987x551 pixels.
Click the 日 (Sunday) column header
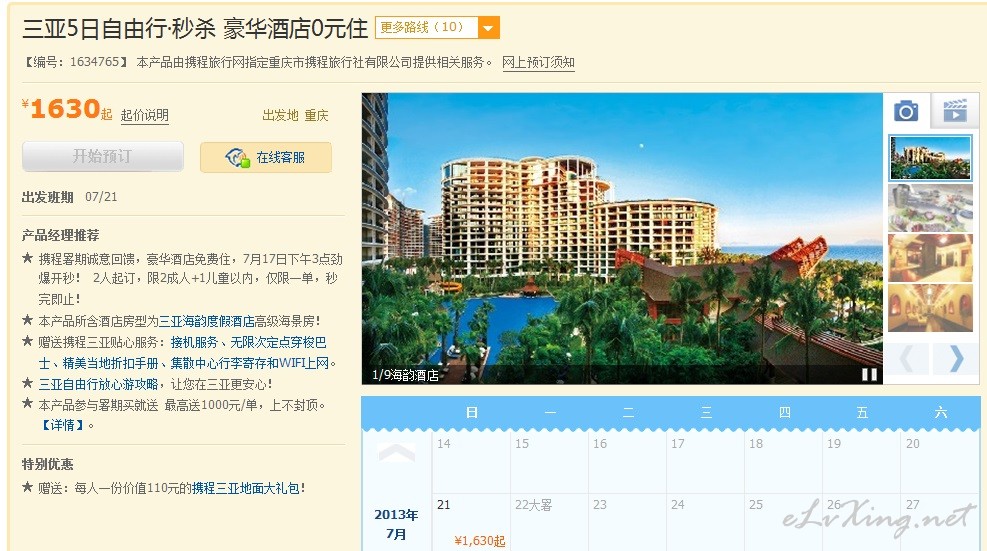[471, 412]
